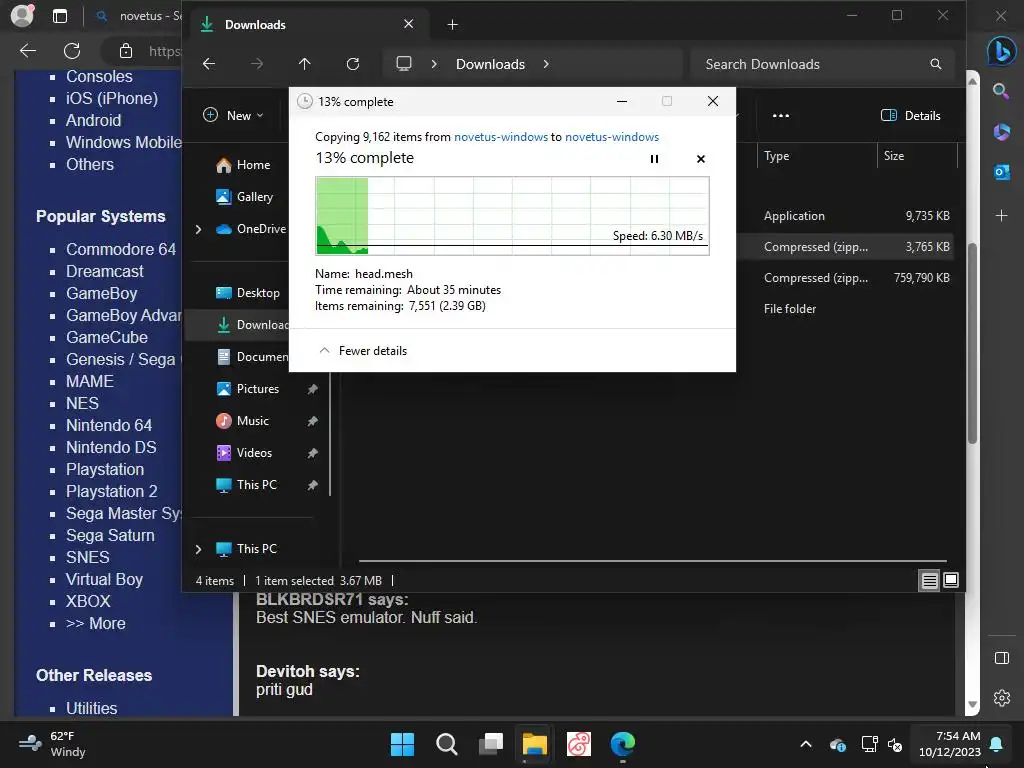1024x768 pixels.
Task: Switch to details list view icon
Action: tap(929, 580)
